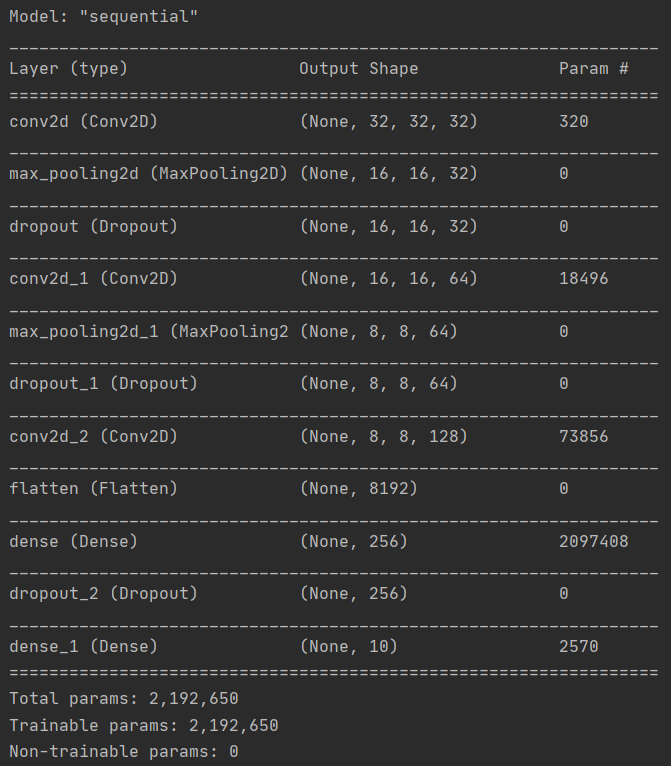Click the dense_1 (Dense) layer name
The image size is (671, 766).
[83, 646]
